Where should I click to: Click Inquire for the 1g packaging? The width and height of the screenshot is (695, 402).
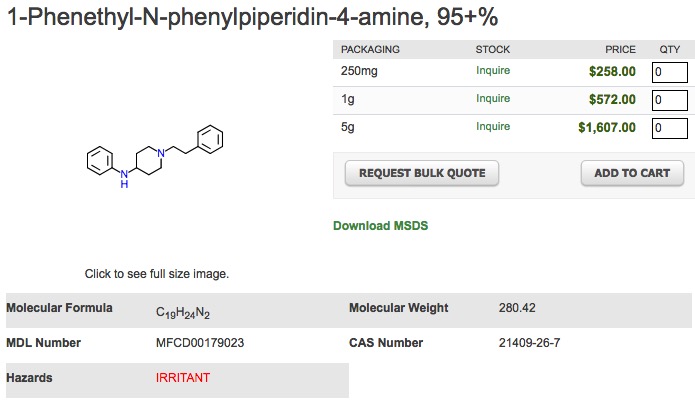click(493, 99)
